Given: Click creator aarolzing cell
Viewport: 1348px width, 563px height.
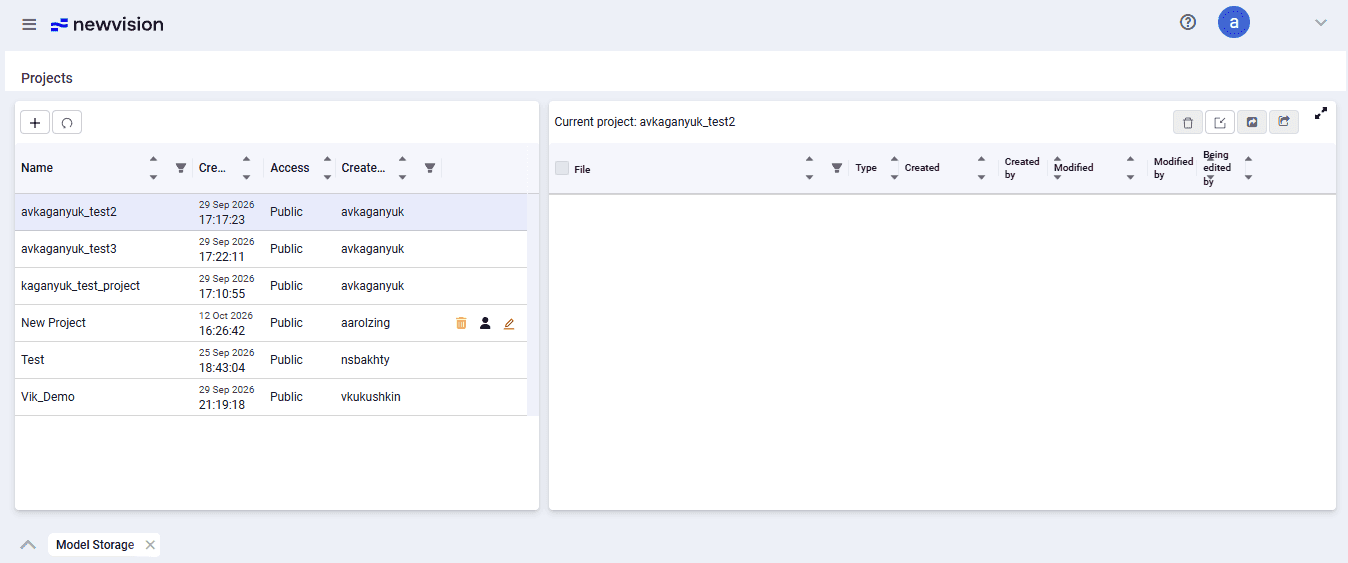Looking at the screenshot, I should pyautogui.click(x=366, y=323).
